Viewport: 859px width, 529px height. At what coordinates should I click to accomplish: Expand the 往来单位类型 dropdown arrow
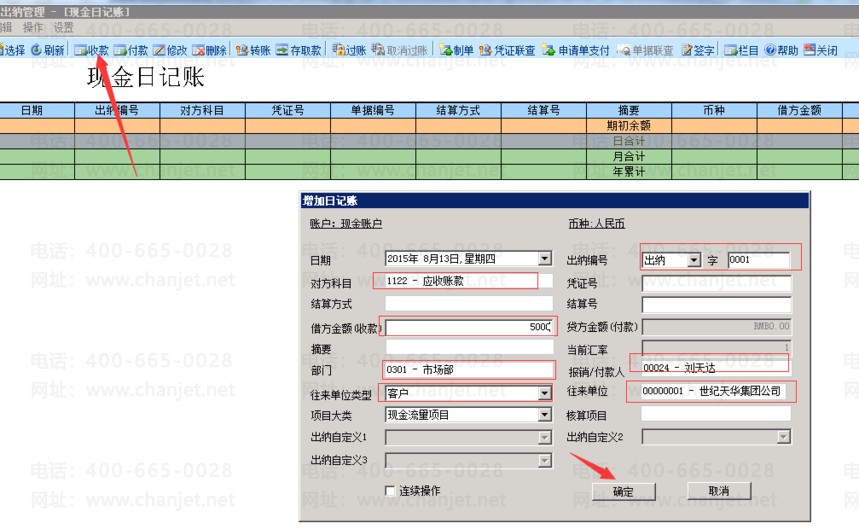pyautogui.click(x=545, y=393)
